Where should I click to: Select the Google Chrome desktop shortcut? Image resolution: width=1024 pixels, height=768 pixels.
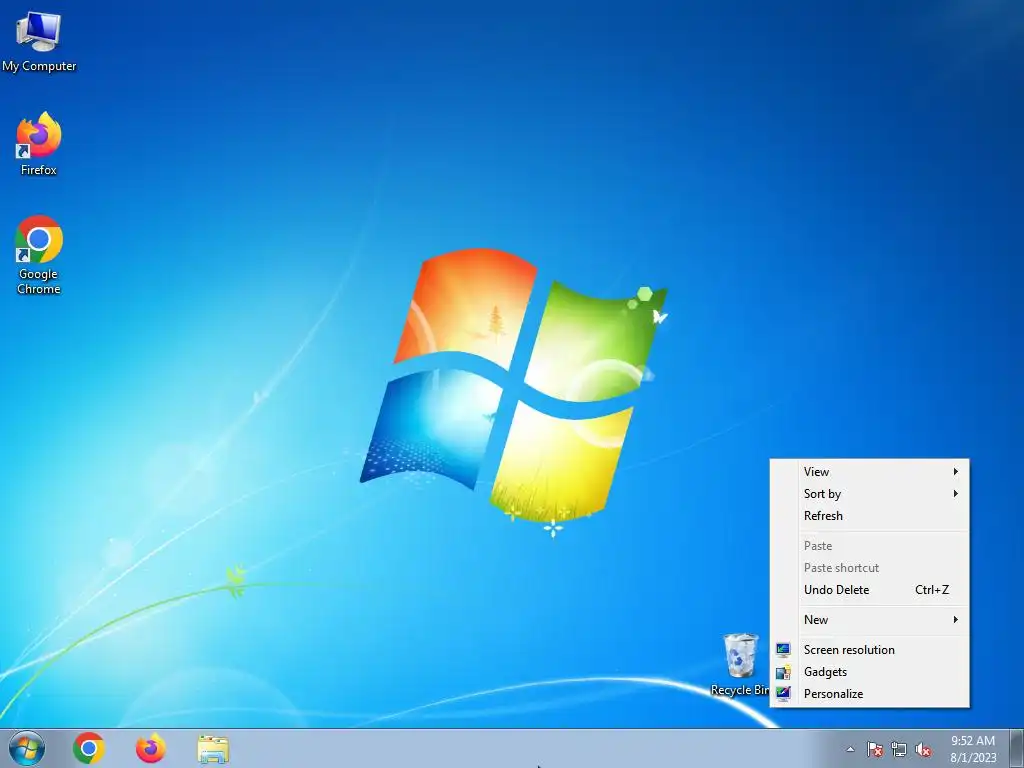pyautogui.click(x=39, y=255)
